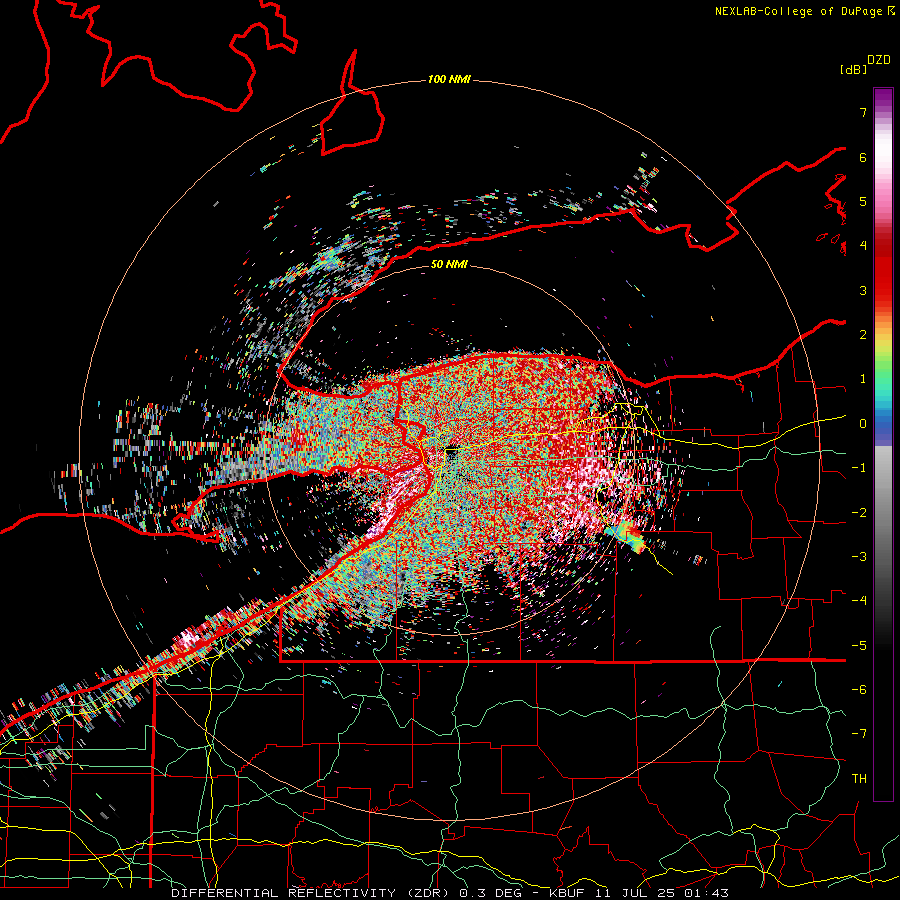Click the -5 value on color scale
The height and width of the screenshot is (900, 900).
click(x=859, y=646)
